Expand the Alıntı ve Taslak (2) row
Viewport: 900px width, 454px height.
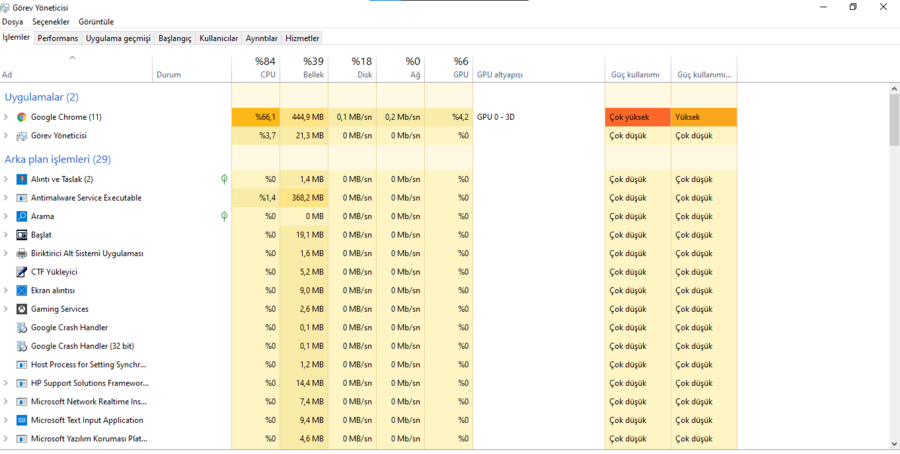click(x=6, y=180)
